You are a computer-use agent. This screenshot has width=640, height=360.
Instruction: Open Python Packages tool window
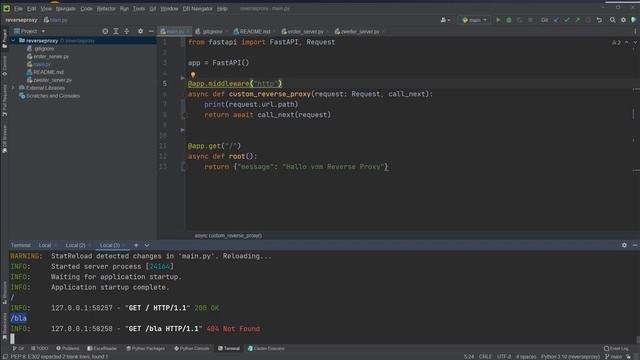145,349
